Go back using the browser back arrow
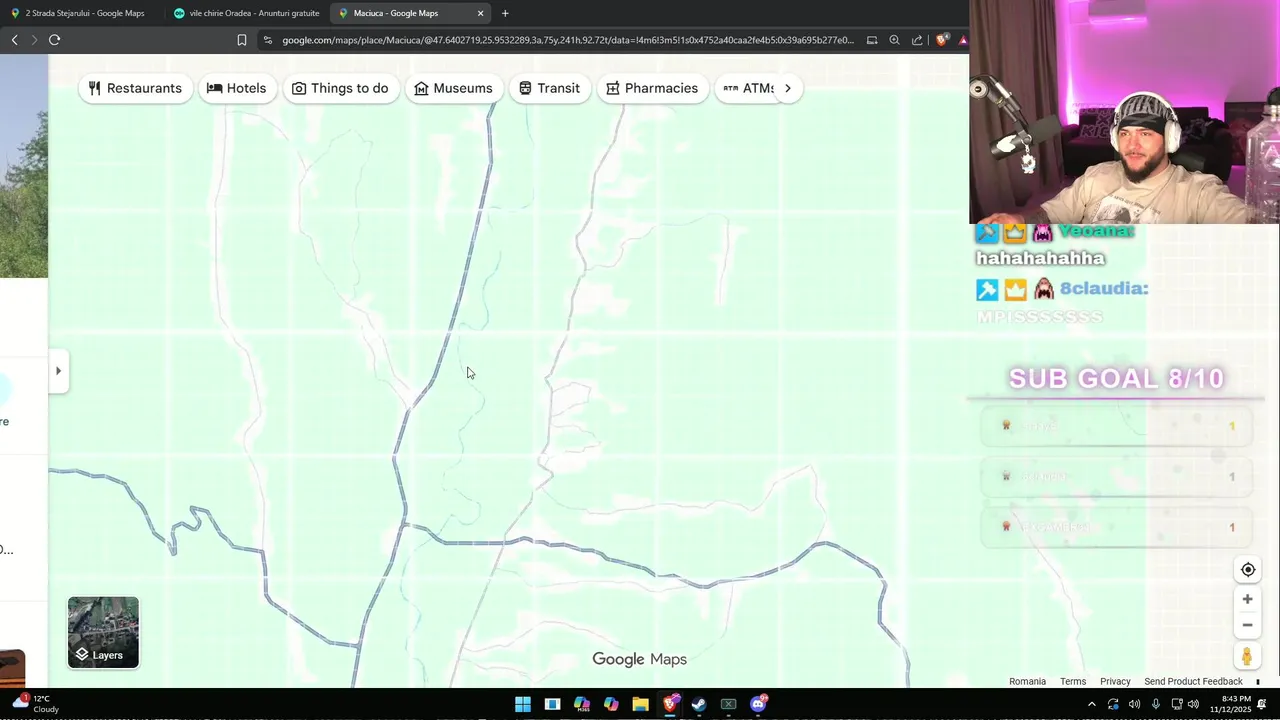Viewport: 1280px width, 720px height. [14, 40]
